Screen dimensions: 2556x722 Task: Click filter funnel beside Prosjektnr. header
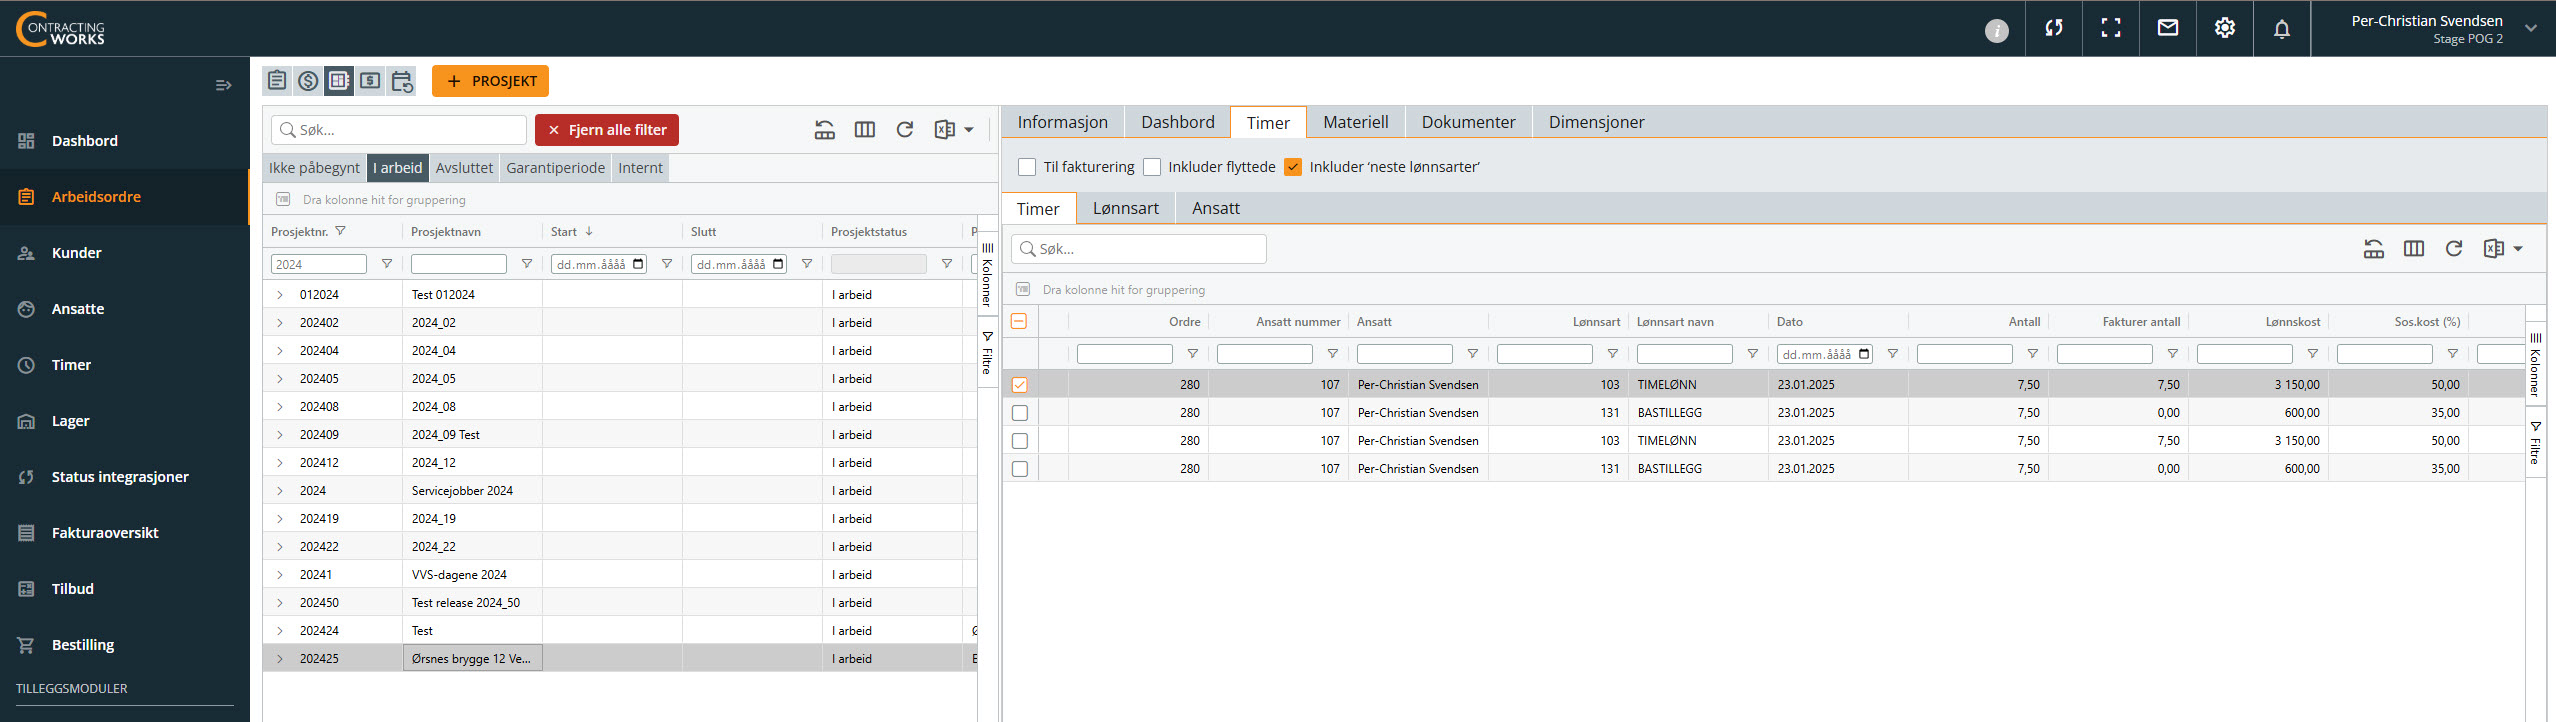pos(340,231)
